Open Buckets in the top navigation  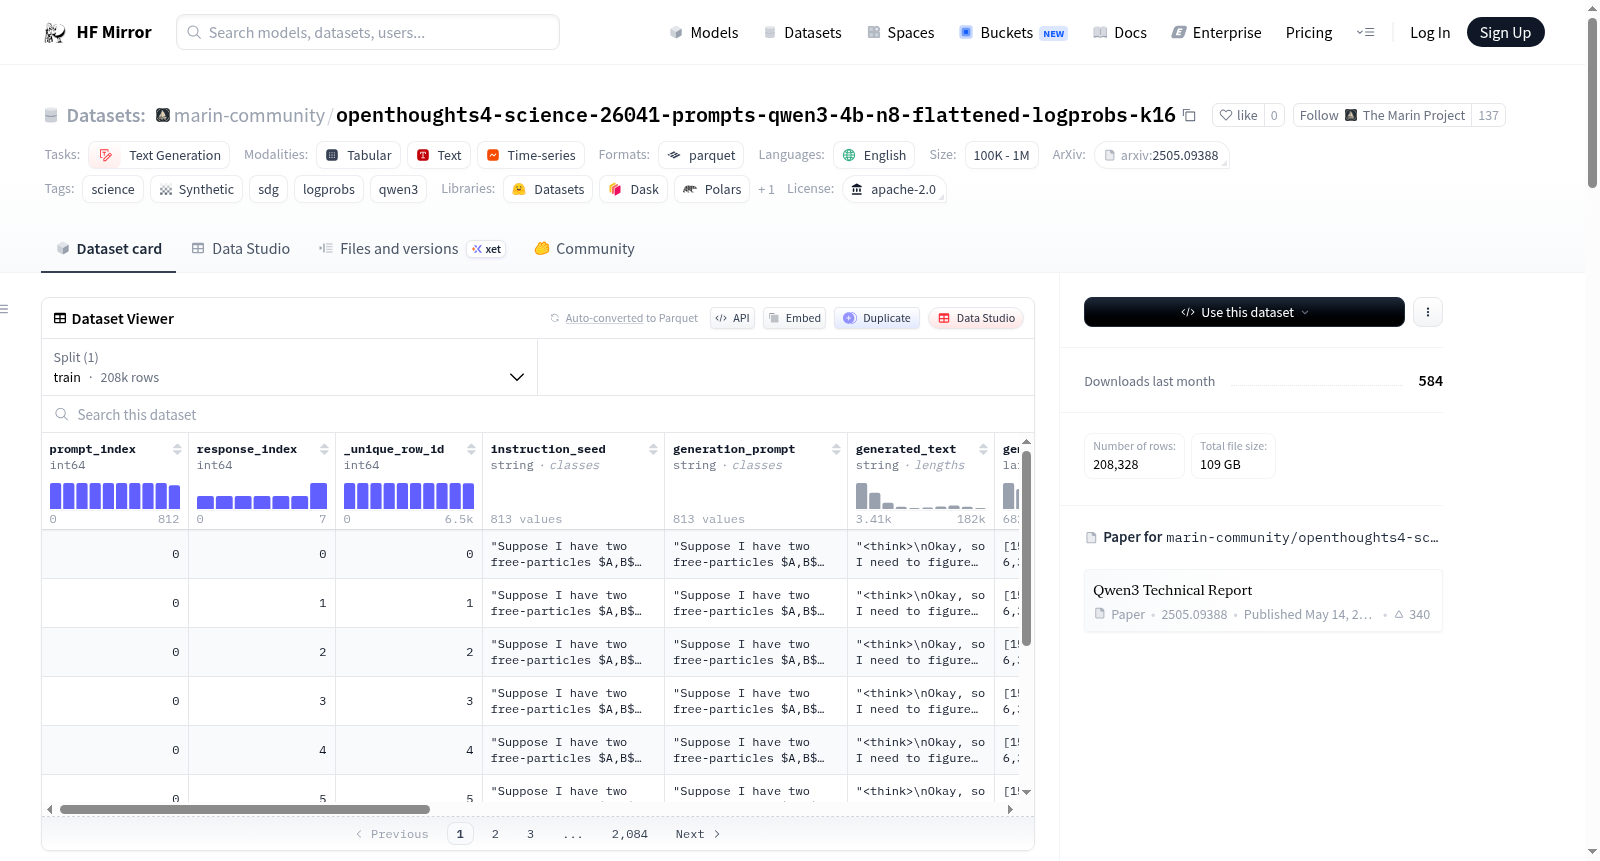click(x=1013, y=33)
